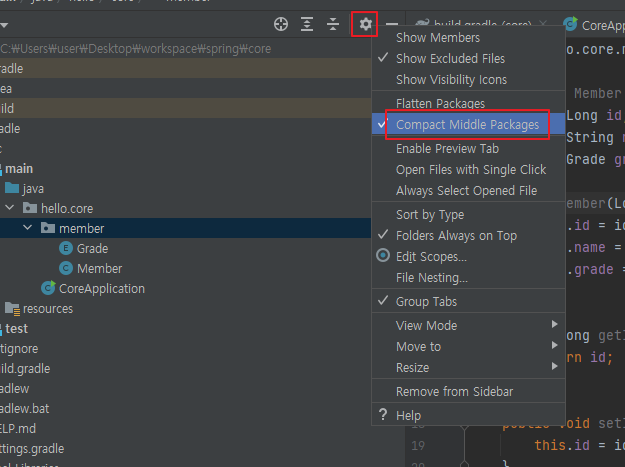Select the settings.gradle file row
Screen dimensions: 625x467
click(185, 449)
